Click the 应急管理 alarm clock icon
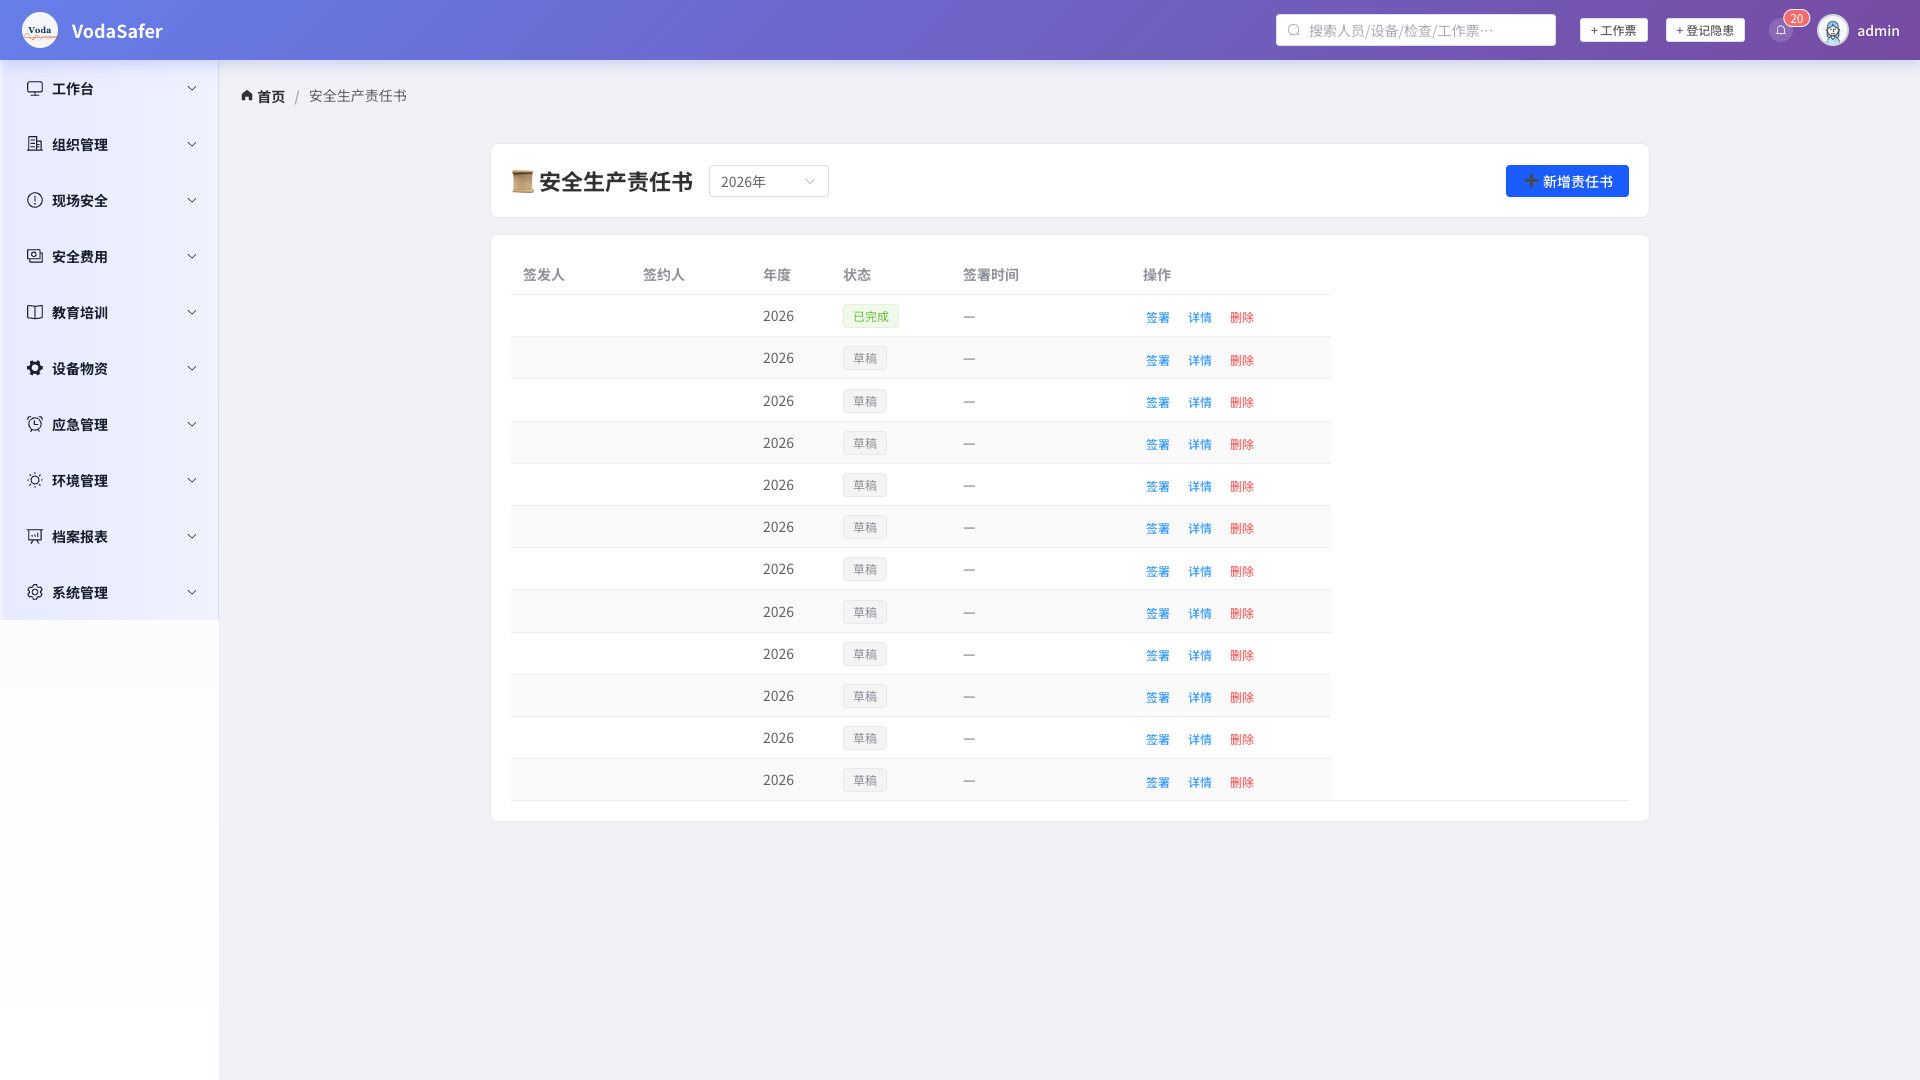 pos(35,424)
